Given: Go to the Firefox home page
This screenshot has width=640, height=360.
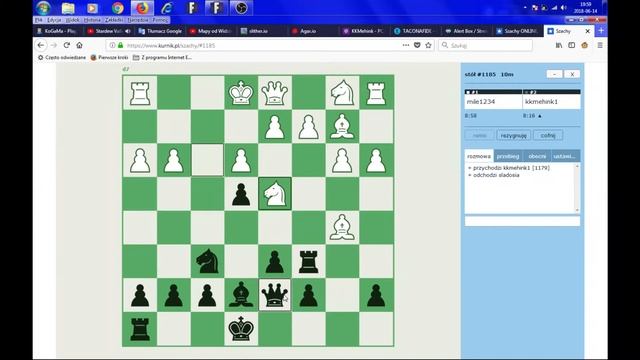Looking at the screenshot, I should (79, 45).
